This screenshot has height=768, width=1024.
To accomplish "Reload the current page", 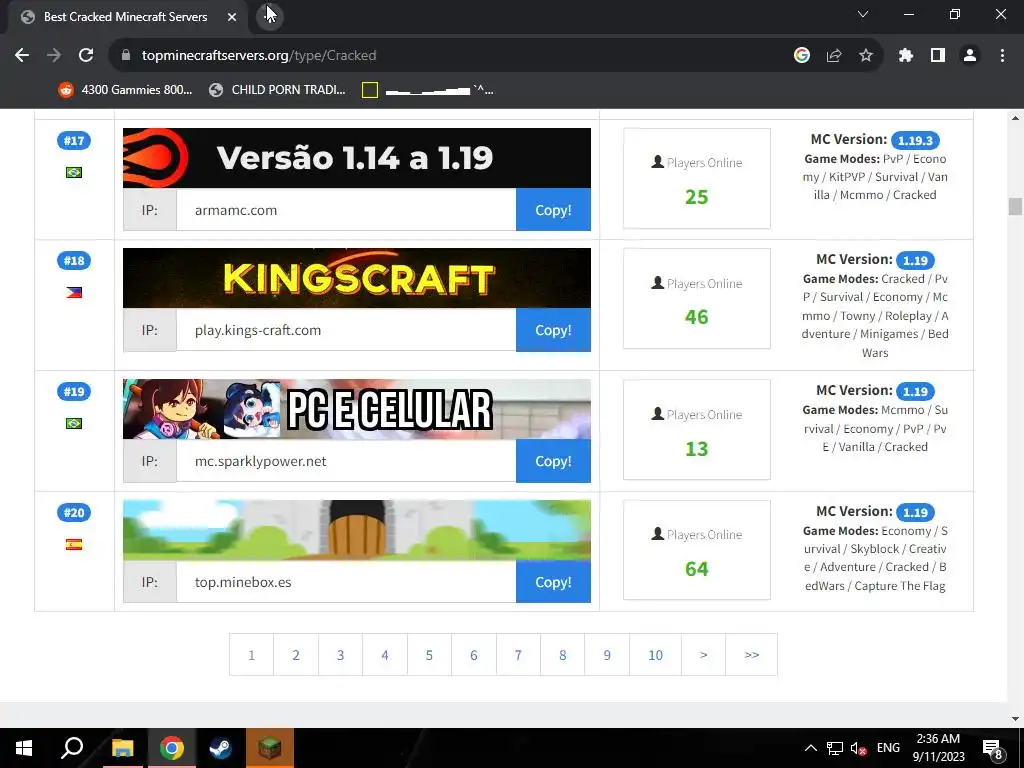I will pos(86,56).
